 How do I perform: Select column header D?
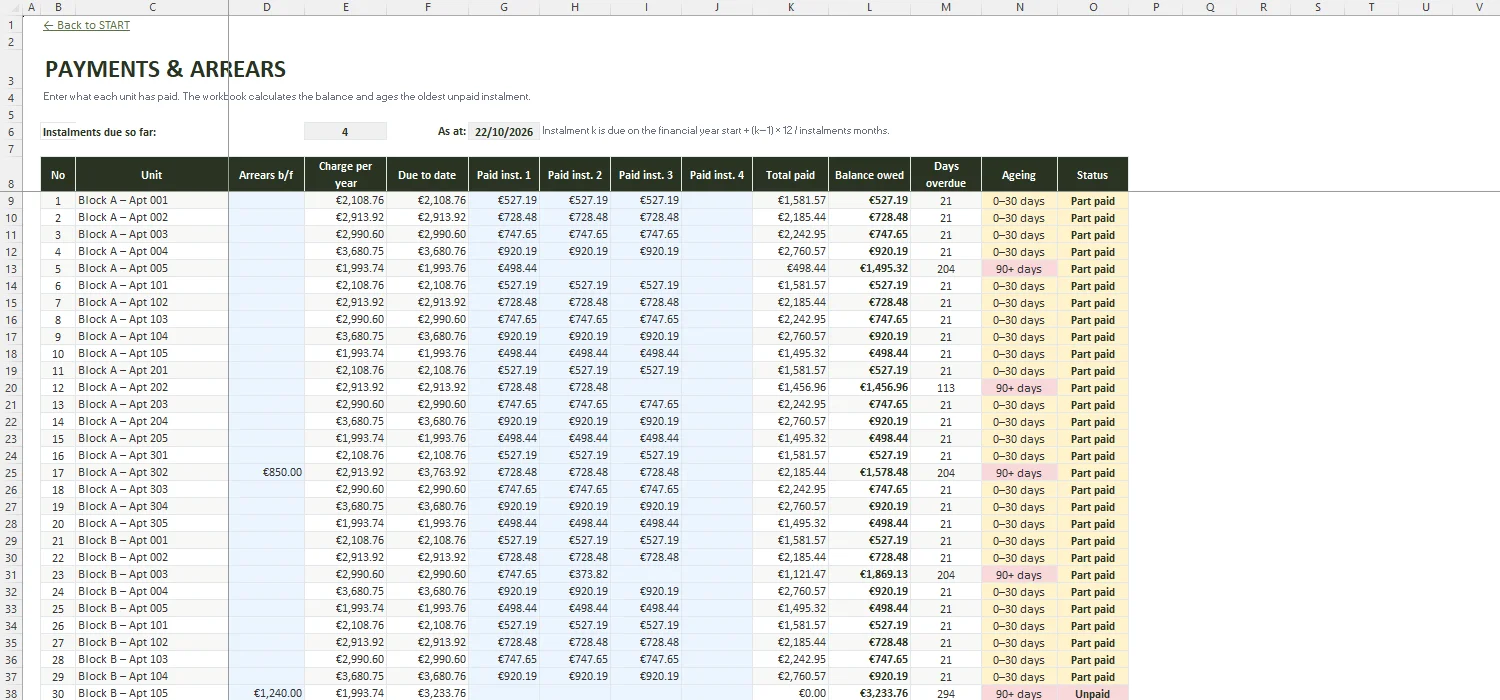tap(266, 7)
